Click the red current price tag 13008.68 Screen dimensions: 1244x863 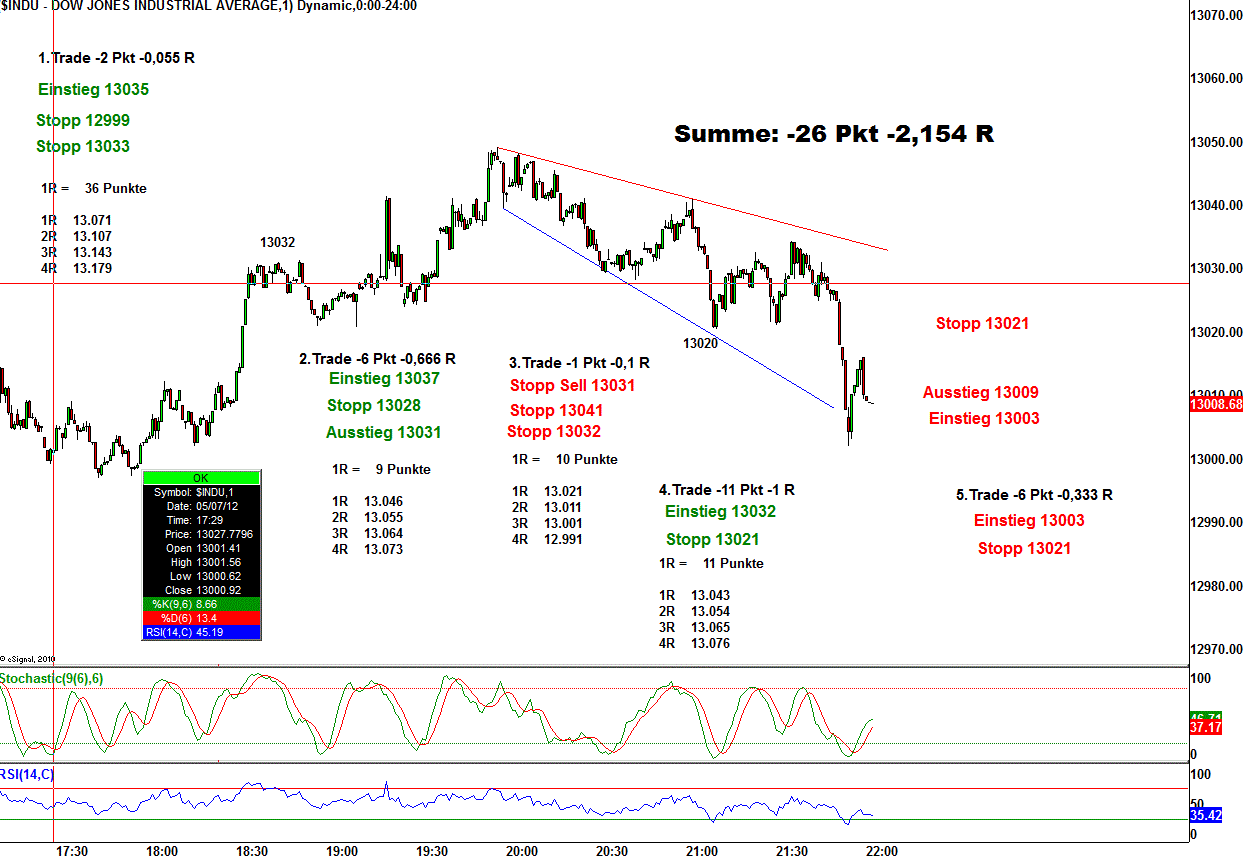pyautogui.click(x=1216, y=405)
